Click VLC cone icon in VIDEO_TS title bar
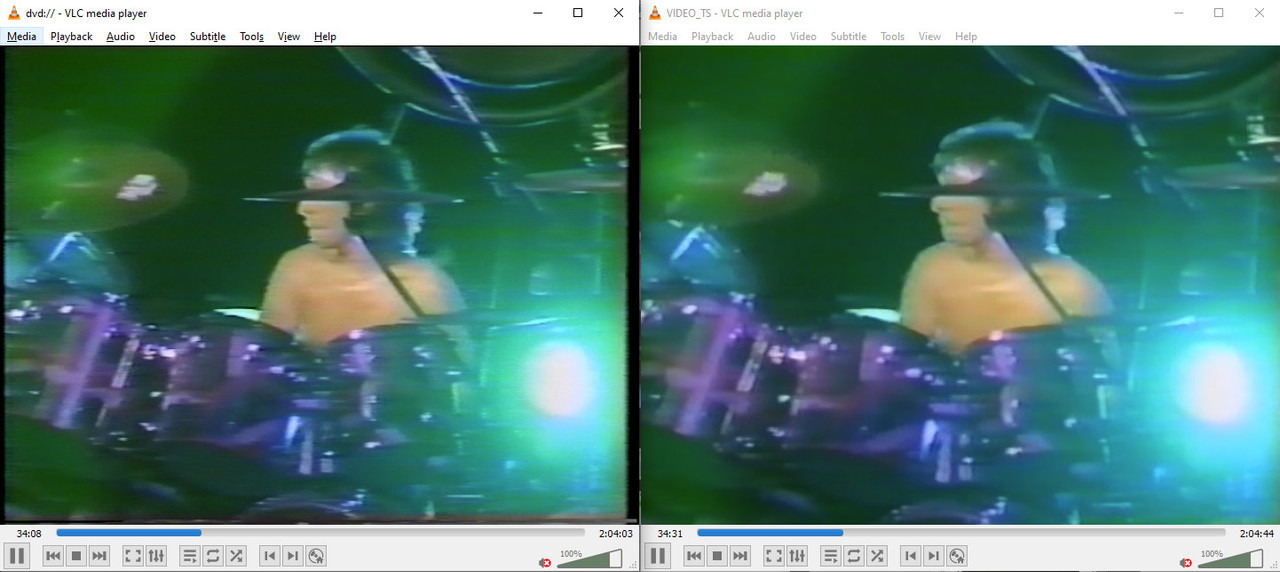 655,13
